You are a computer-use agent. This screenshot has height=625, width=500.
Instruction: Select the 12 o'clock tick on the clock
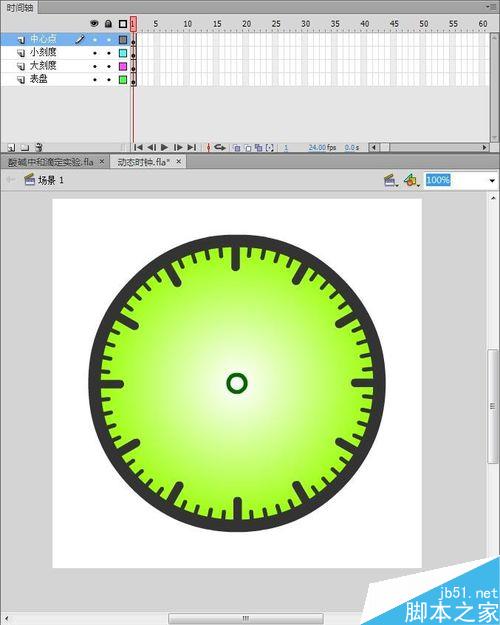pyautogui.click(x=236, y=258)
